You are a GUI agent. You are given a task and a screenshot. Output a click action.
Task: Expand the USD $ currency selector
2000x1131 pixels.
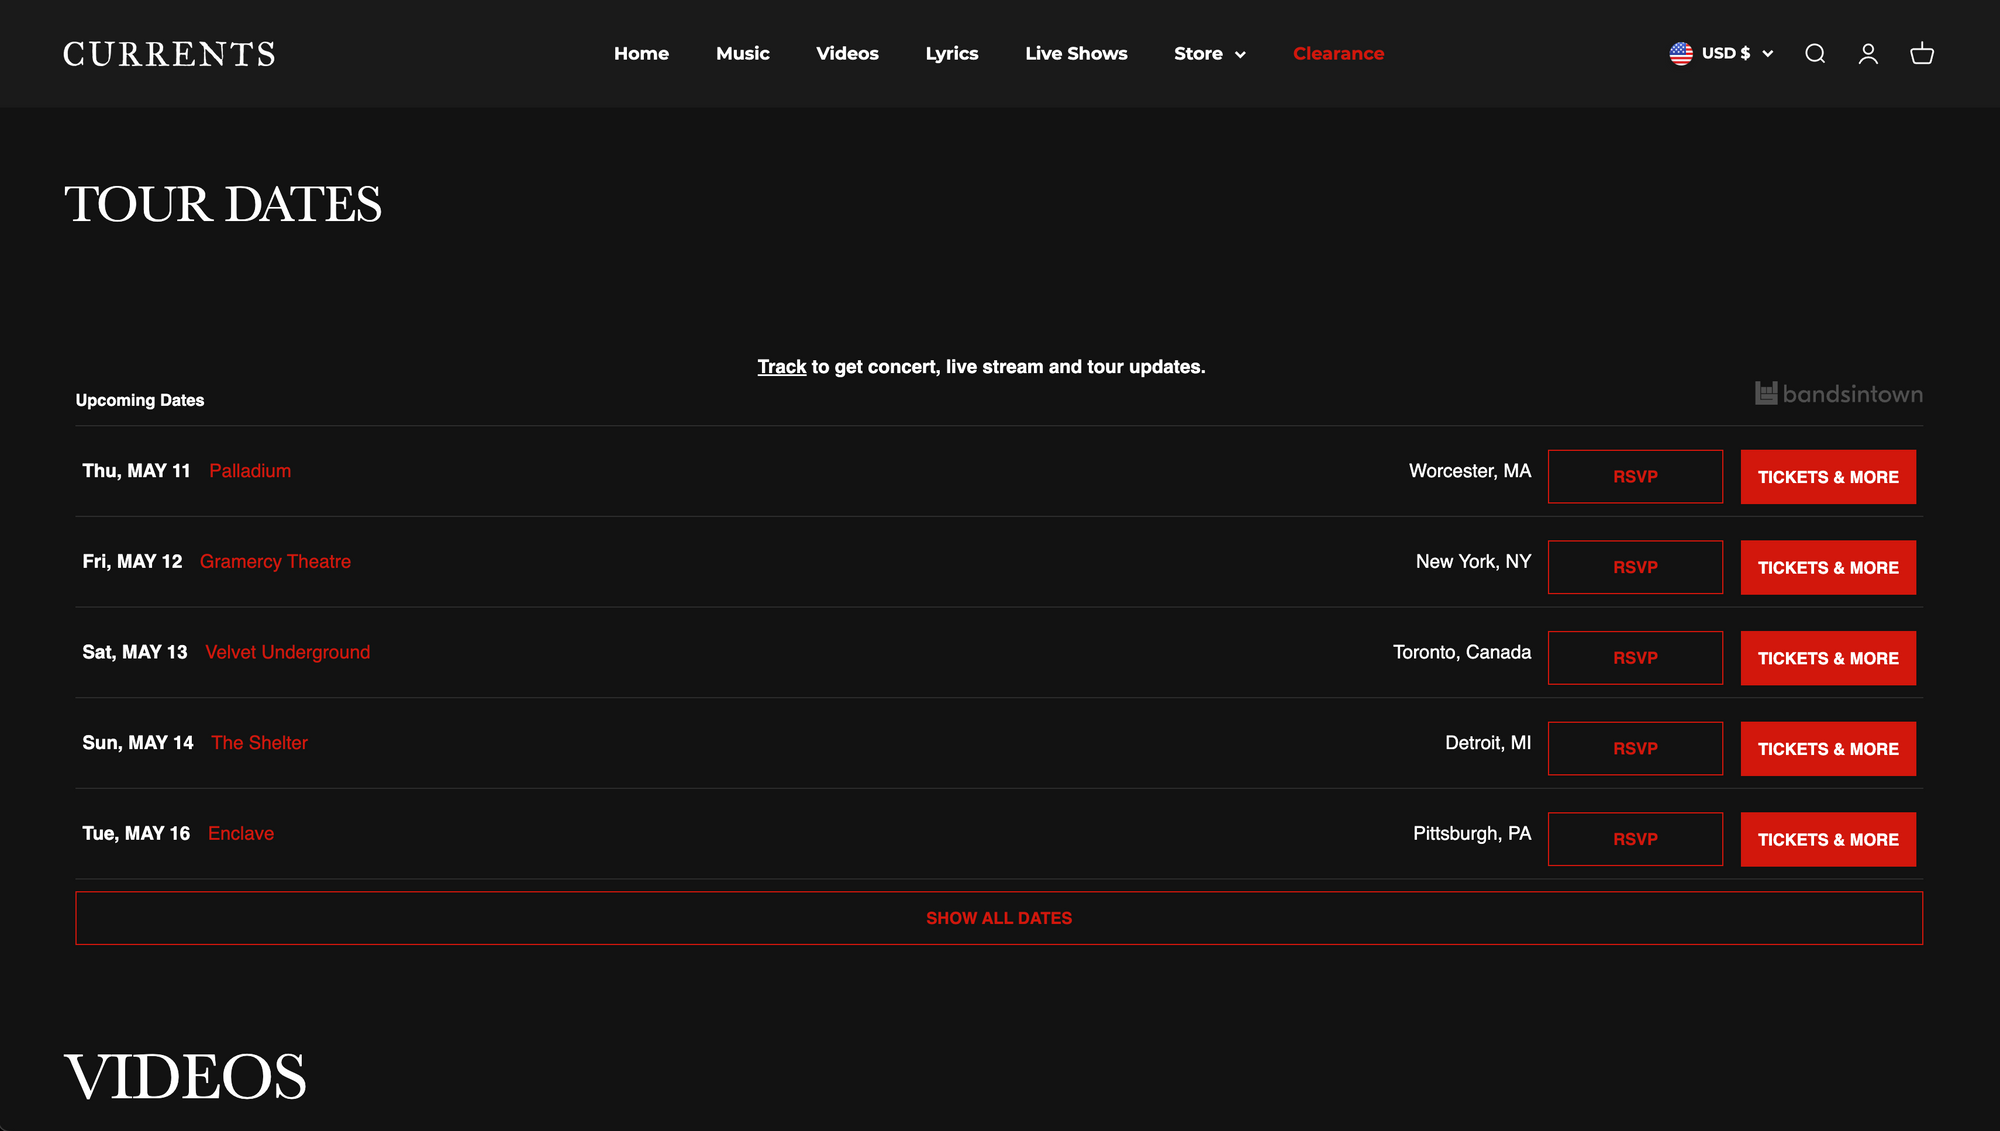pos(1738,54)
